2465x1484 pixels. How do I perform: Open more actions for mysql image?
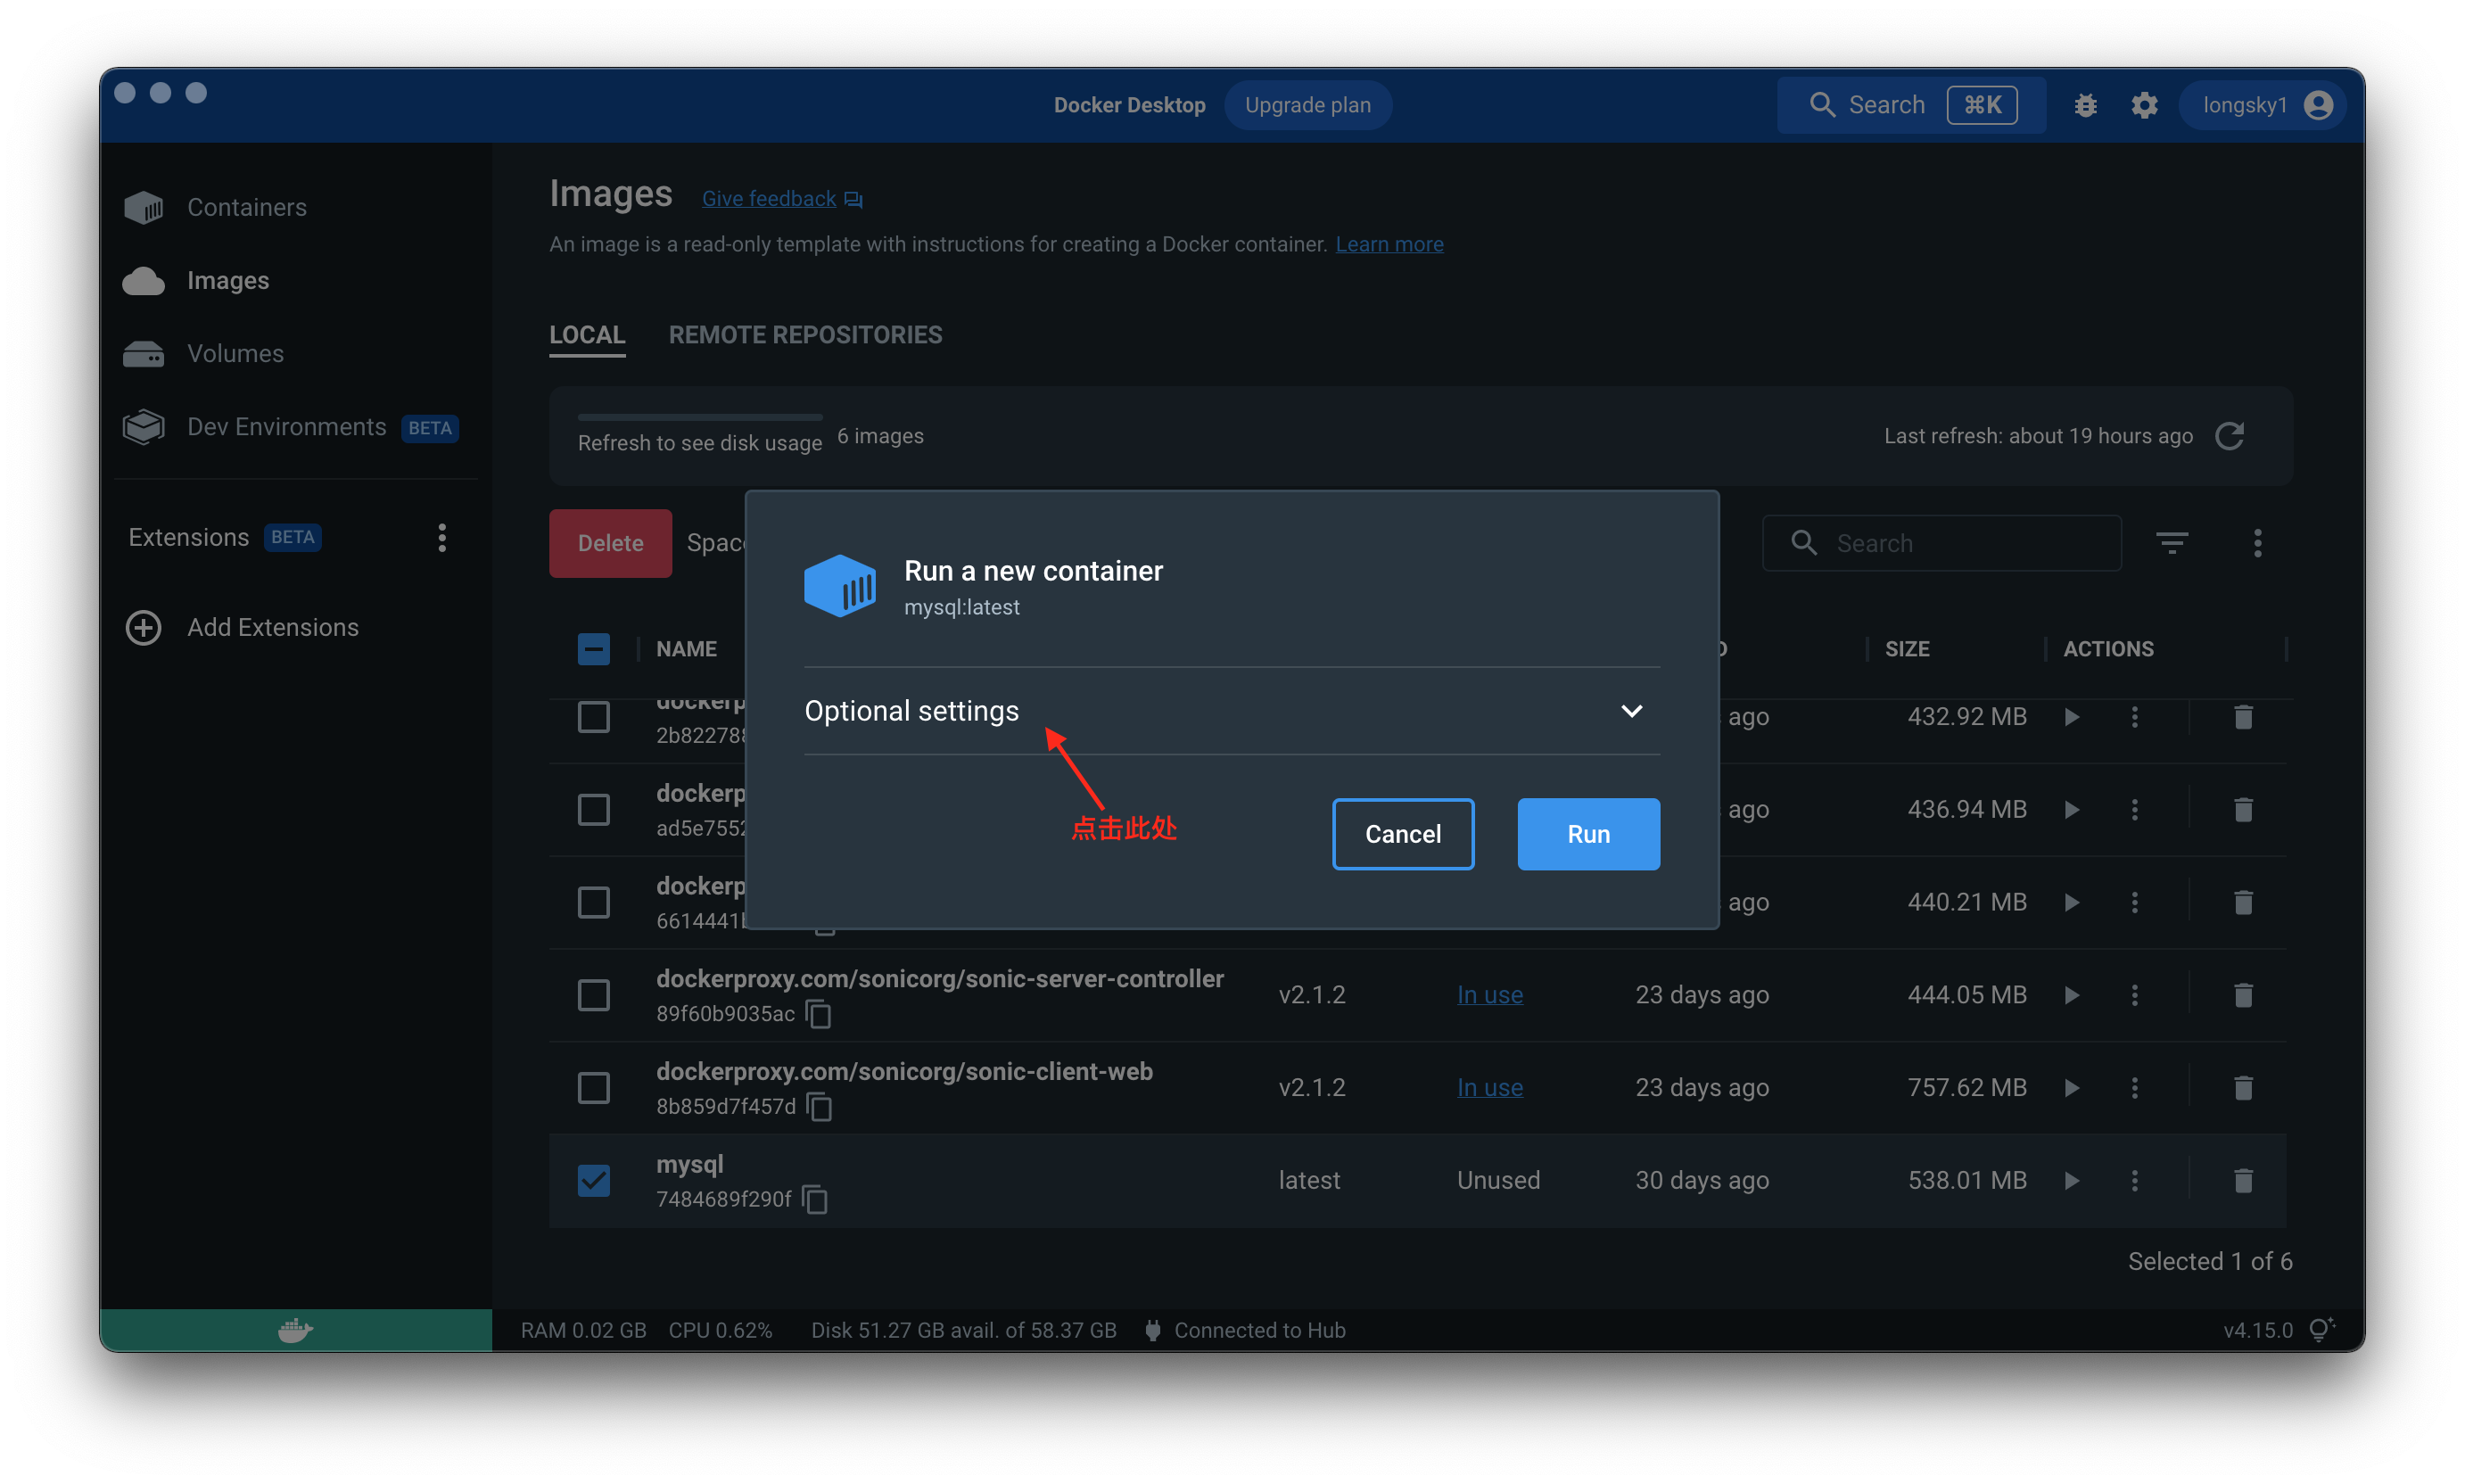click(x=2134, y=1180)
